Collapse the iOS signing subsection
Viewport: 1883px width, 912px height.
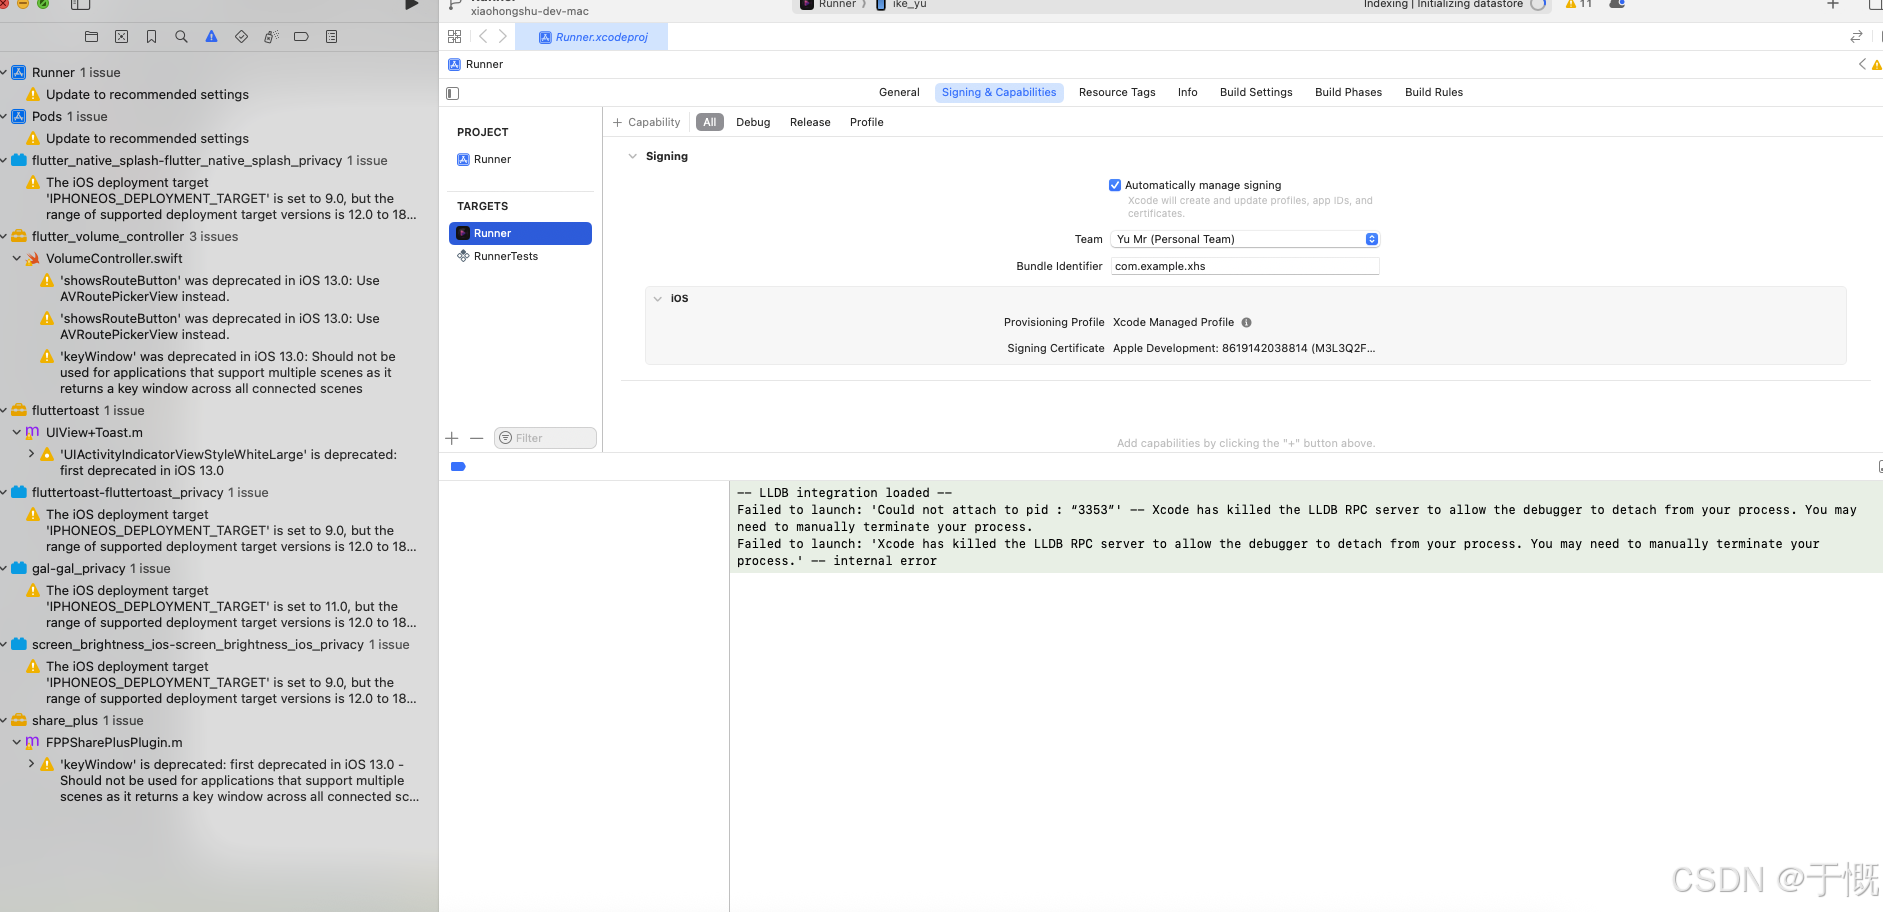(657, 299)
